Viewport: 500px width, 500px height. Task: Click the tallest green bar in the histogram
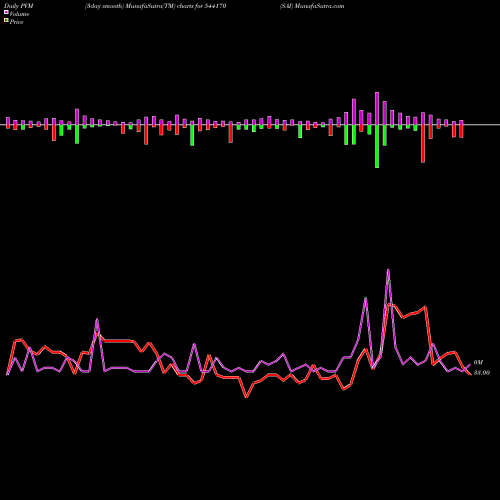pos(377,146)
